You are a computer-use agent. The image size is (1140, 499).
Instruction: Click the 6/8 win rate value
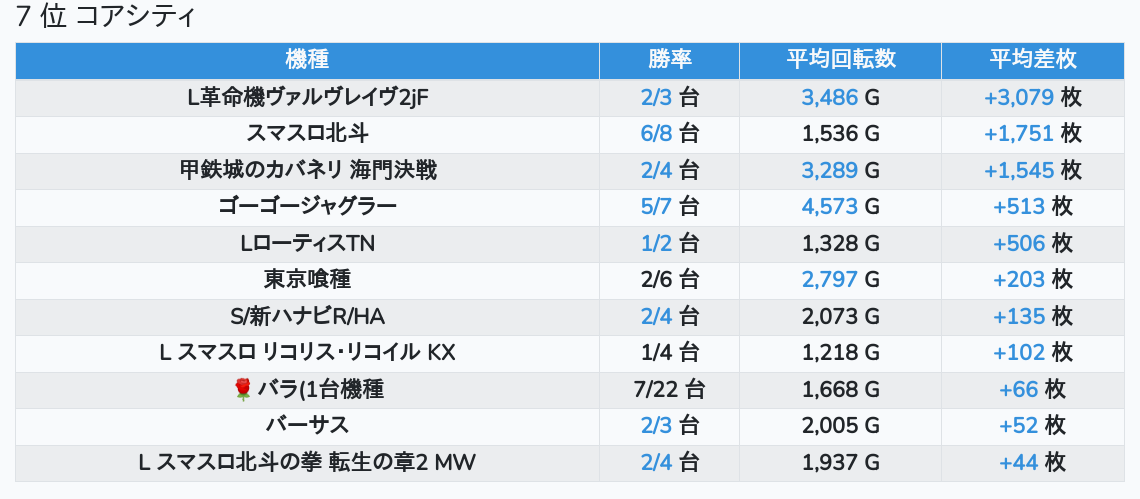(656, 134)
